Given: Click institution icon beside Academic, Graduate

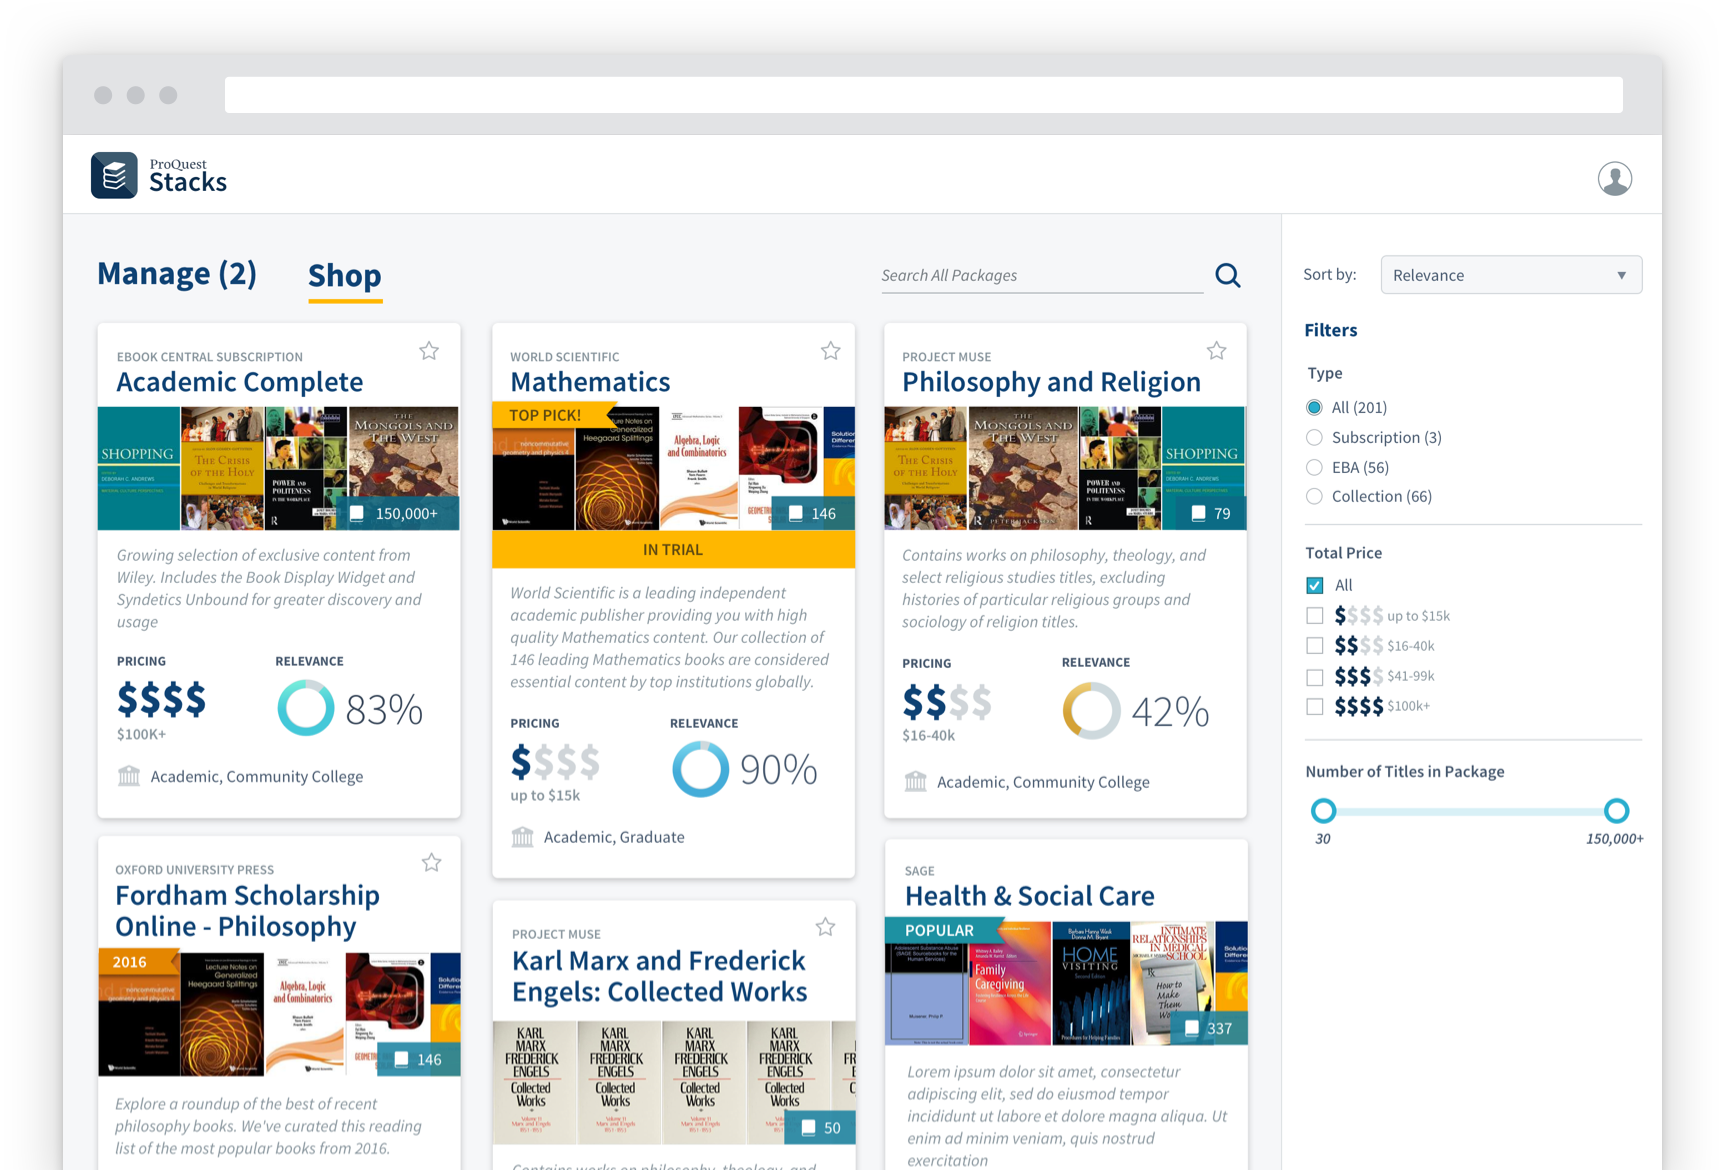Looking at the screenshot, I should pyautogui.click(x=522, y=837).
